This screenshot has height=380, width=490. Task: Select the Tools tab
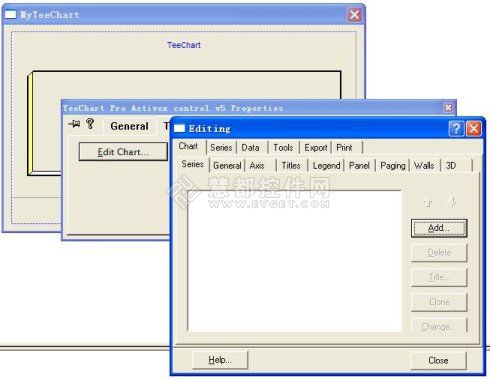(x=283, y=148)
